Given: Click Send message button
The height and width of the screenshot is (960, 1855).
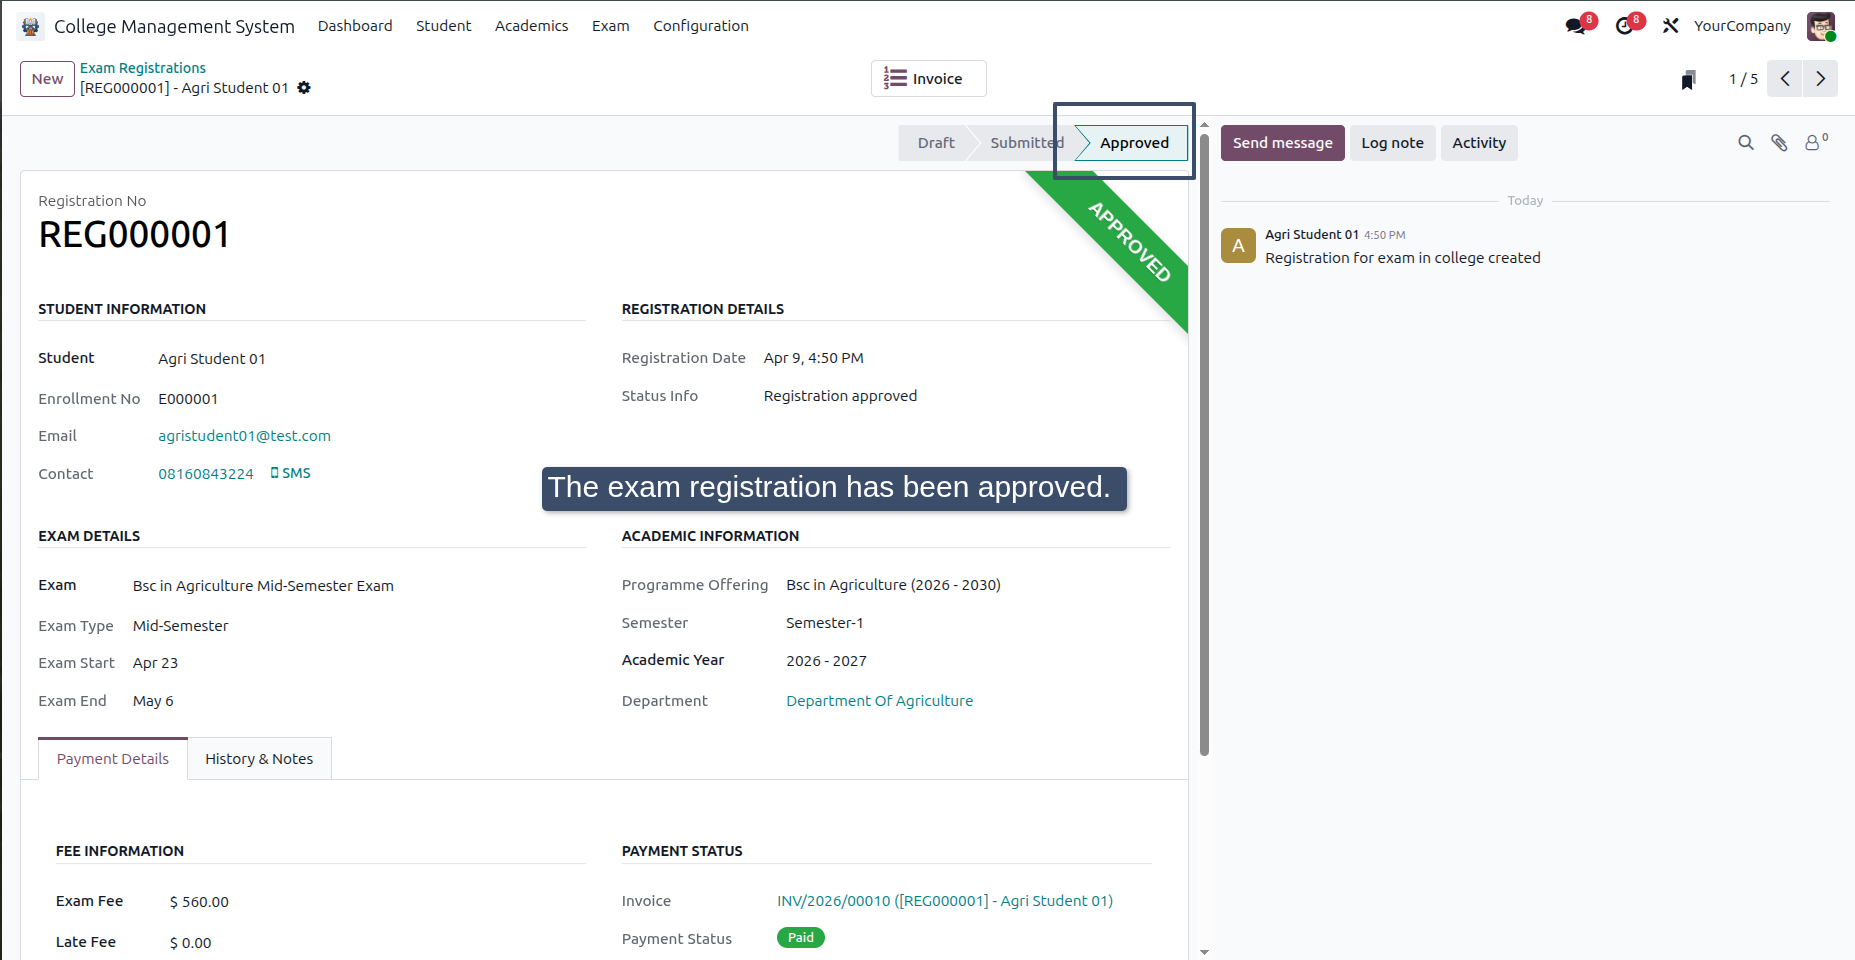Looking at the screenshot, I should coord(1282,143).
